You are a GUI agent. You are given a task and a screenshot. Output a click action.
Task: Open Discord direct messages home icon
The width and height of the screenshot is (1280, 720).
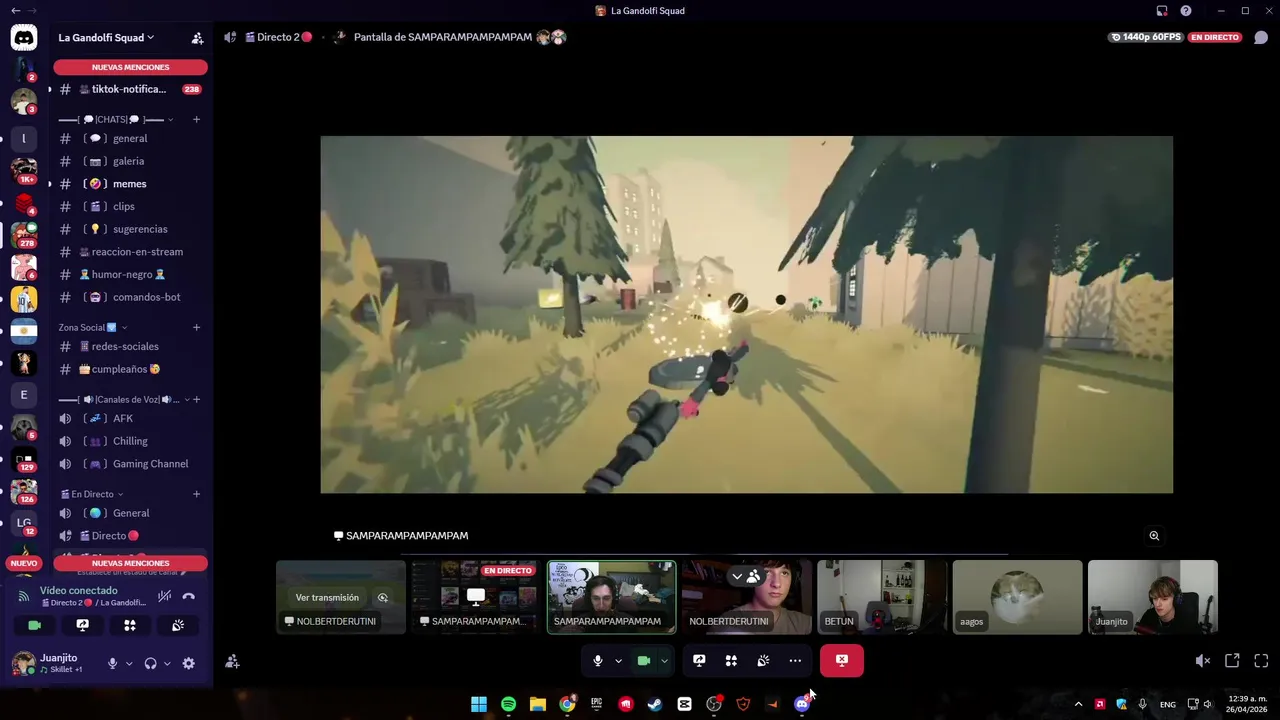(24, 38)
